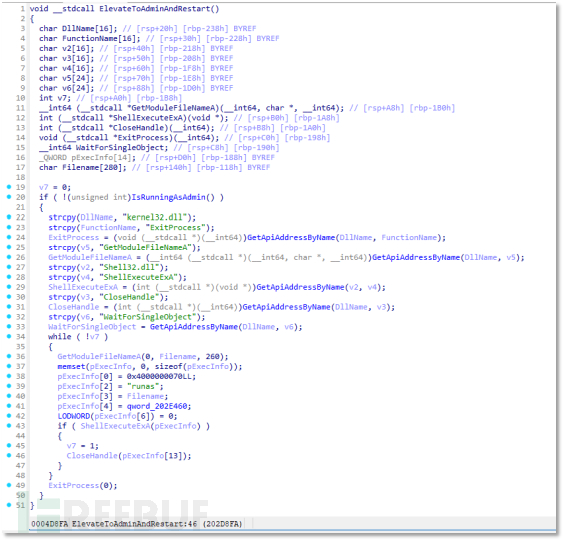The width and height of the screenshot is (563, 540).
Task: Click line number 1 in the gutter
Action: pos(23,9)
